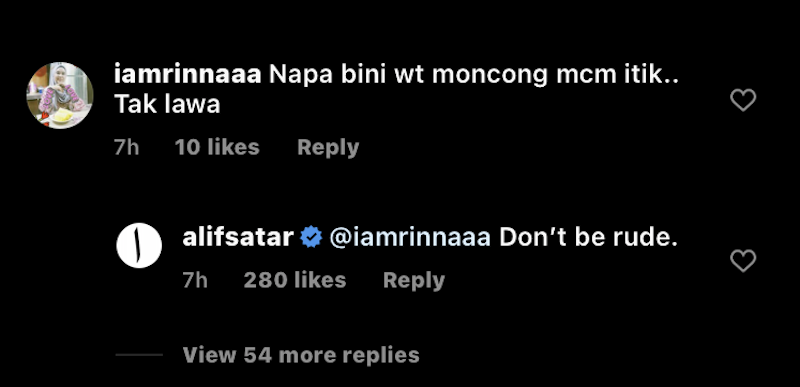The image size is (800, 387).
Task: Tap the heart on alifsatar's reply
Action: (x=743, y=261)
